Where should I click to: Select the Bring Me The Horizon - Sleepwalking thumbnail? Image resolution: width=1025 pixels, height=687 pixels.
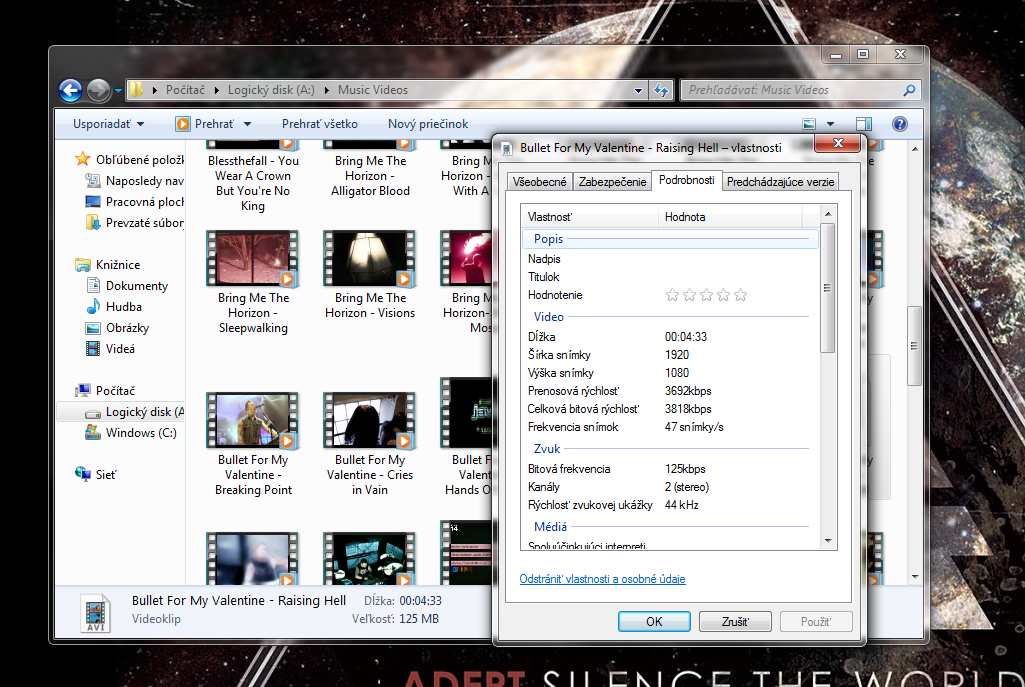252,258
